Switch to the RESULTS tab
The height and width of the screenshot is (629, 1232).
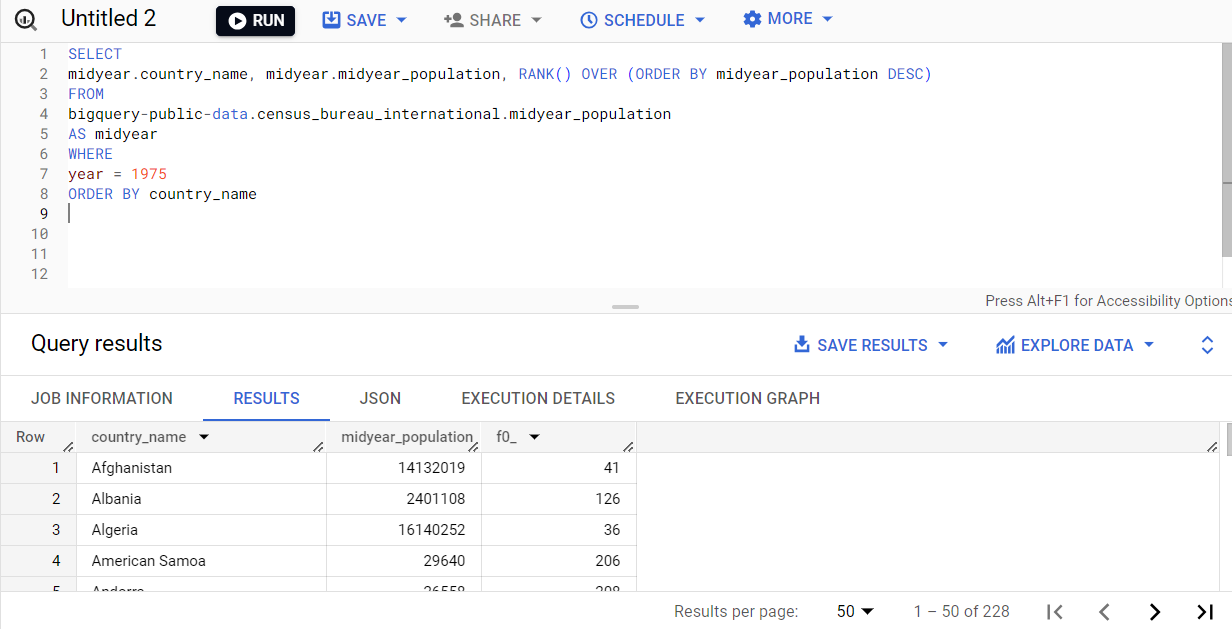pyautogui.click(x=267, y=398)
